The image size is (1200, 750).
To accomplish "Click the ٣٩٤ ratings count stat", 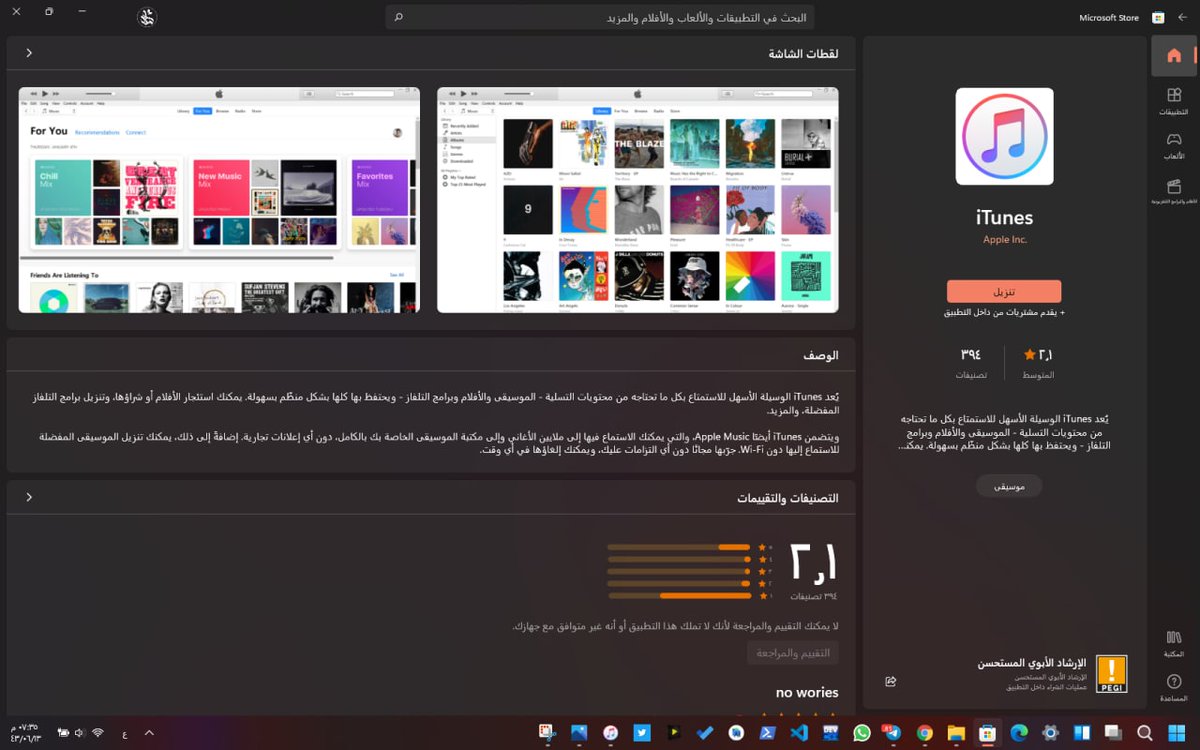I will click(971, 363).
